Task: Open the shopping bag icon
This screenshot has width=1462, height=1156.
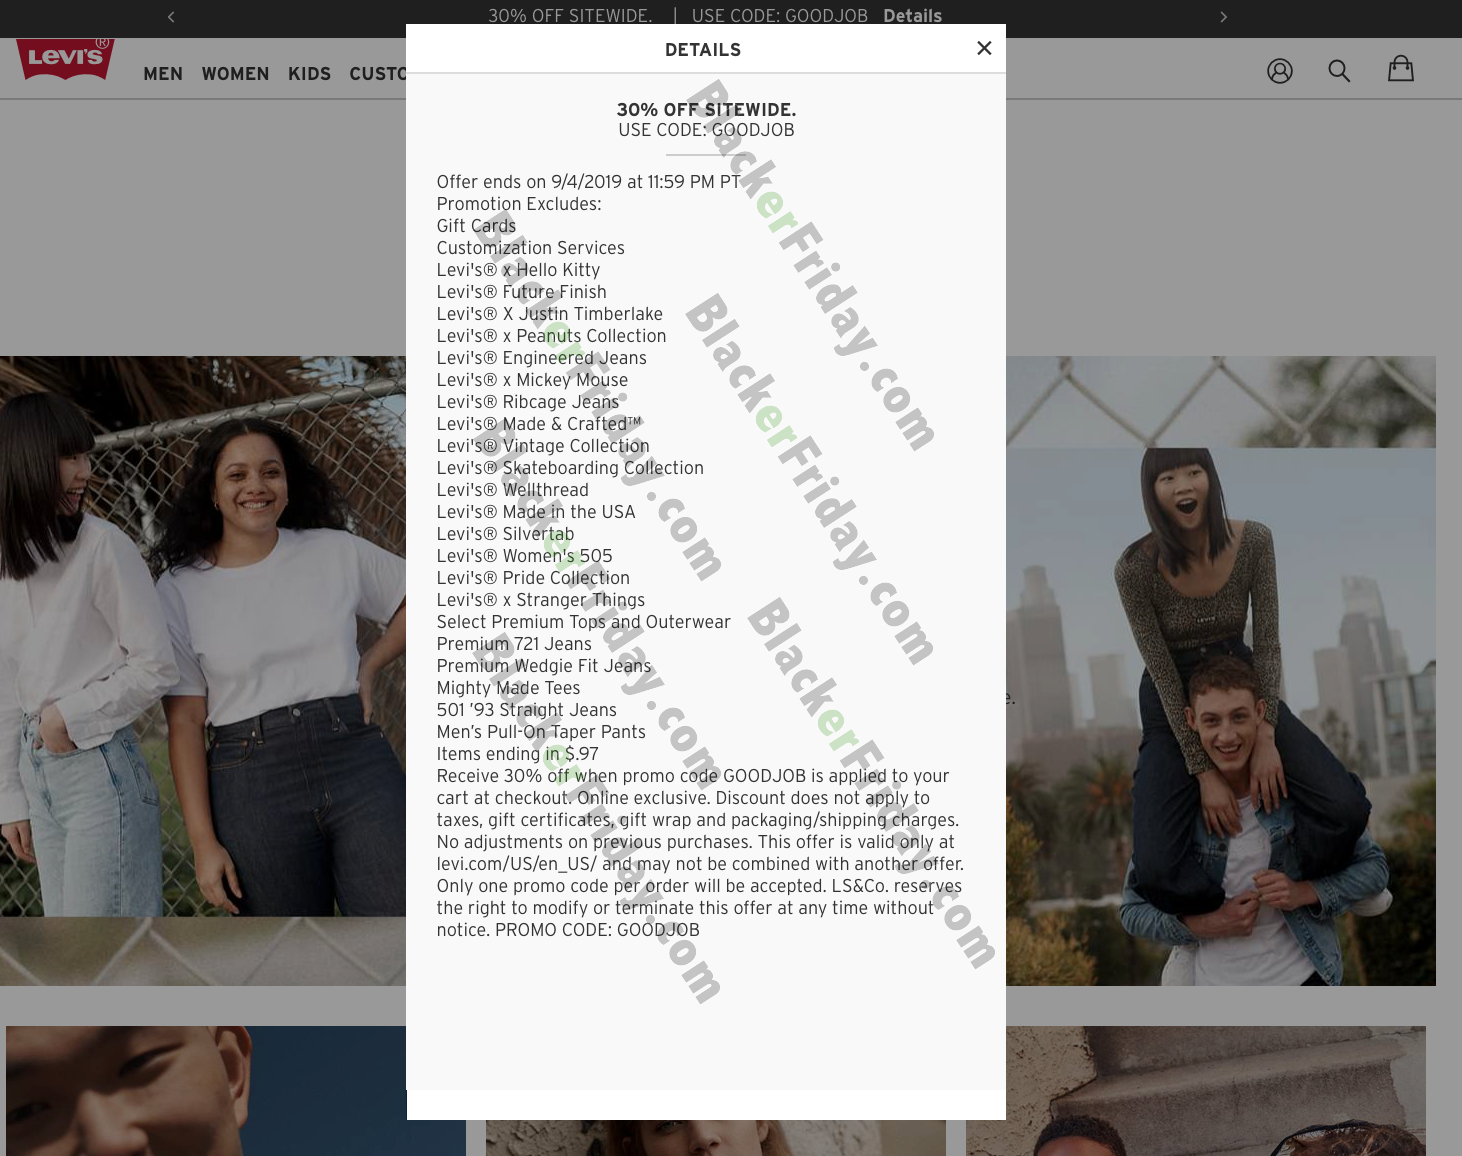Action: [x=1401, y=69]
